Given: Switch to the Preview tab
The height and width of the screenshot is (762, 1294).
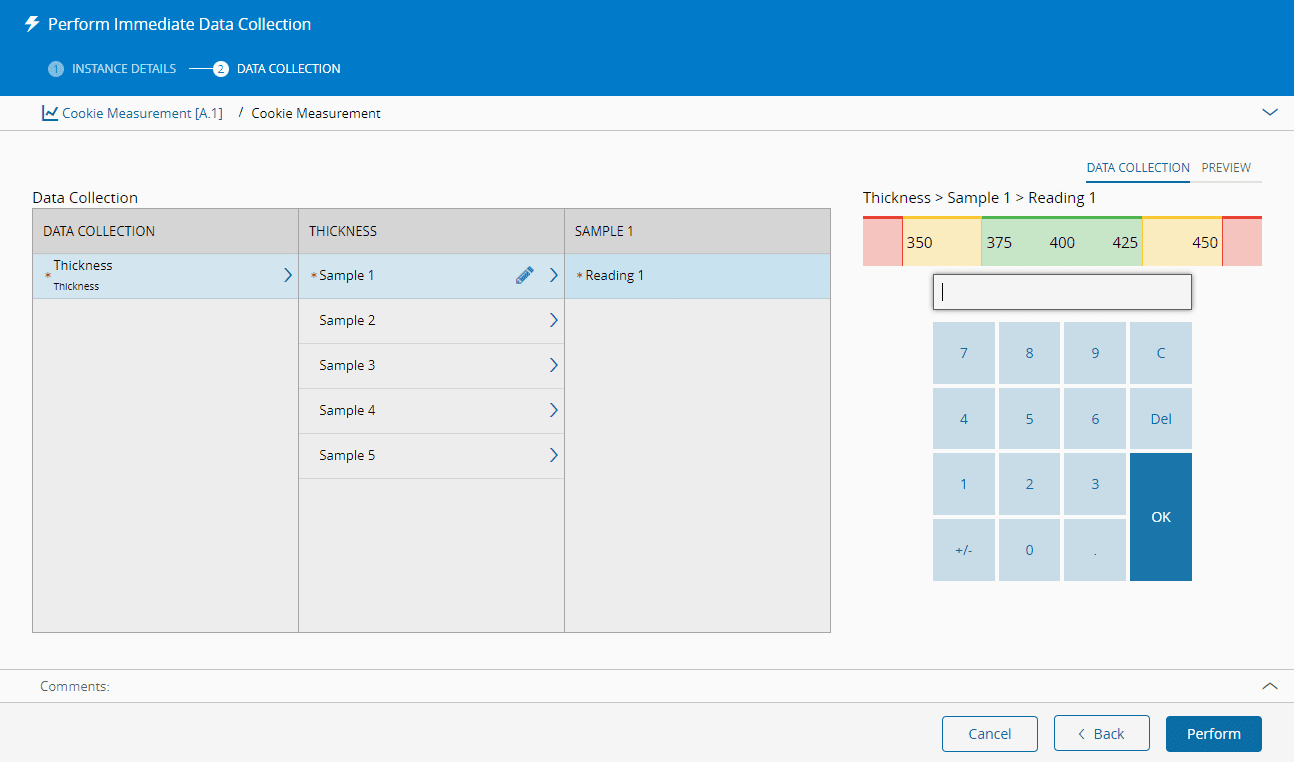Looking at the screenshot, I should click(1226, 168).
